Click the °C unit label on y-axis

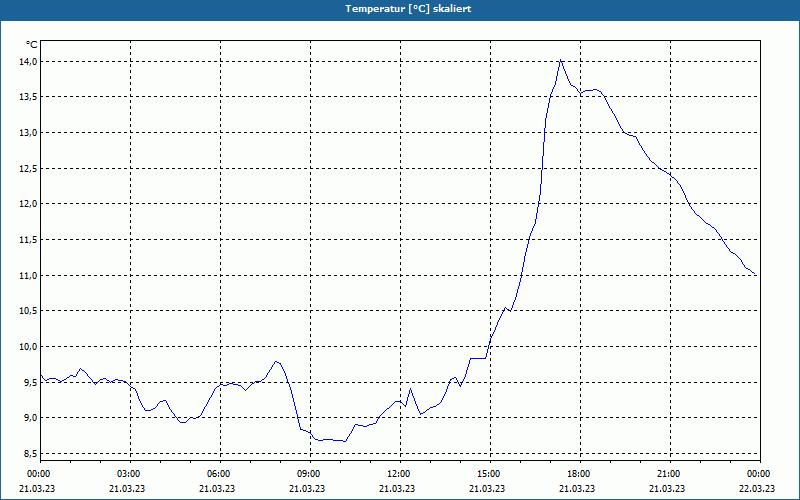(x=32, y=45)
